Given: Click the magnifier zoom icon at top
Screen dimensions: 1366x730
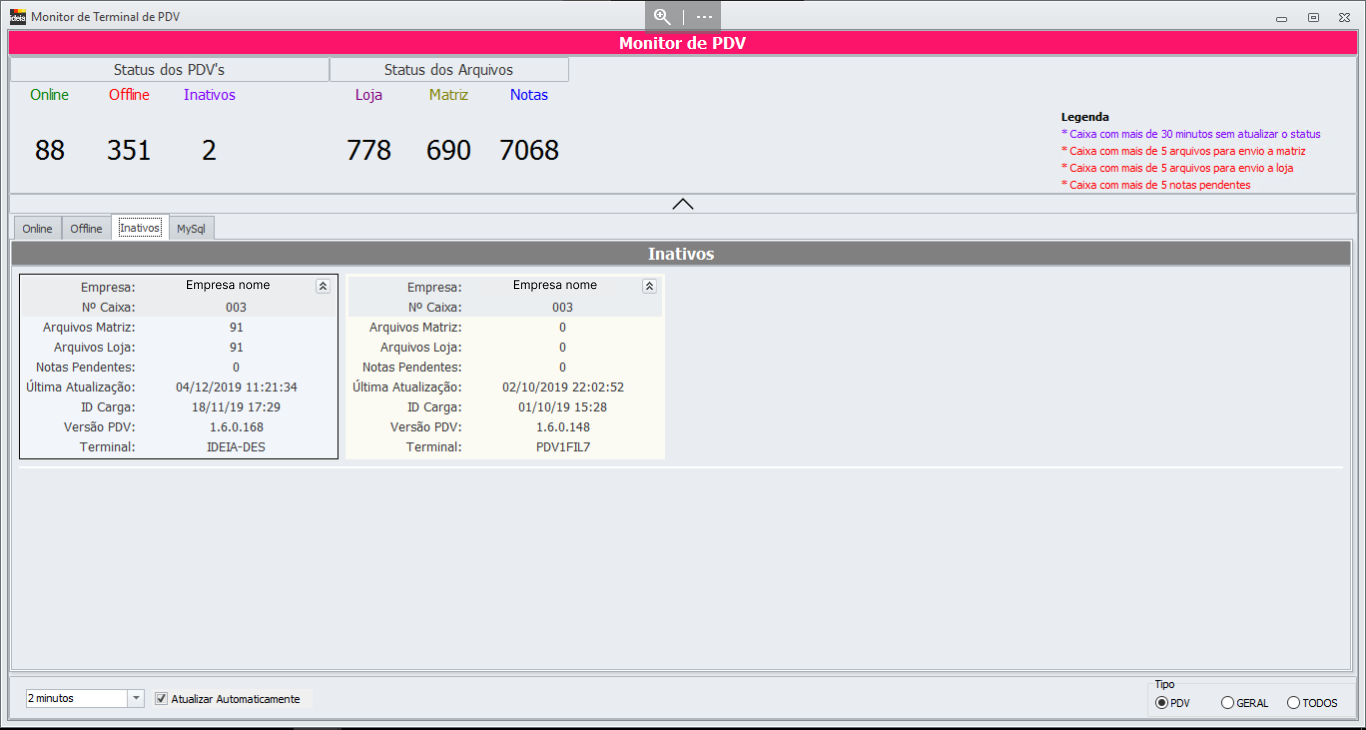Looking at the screenshot, I should point(662,16).
